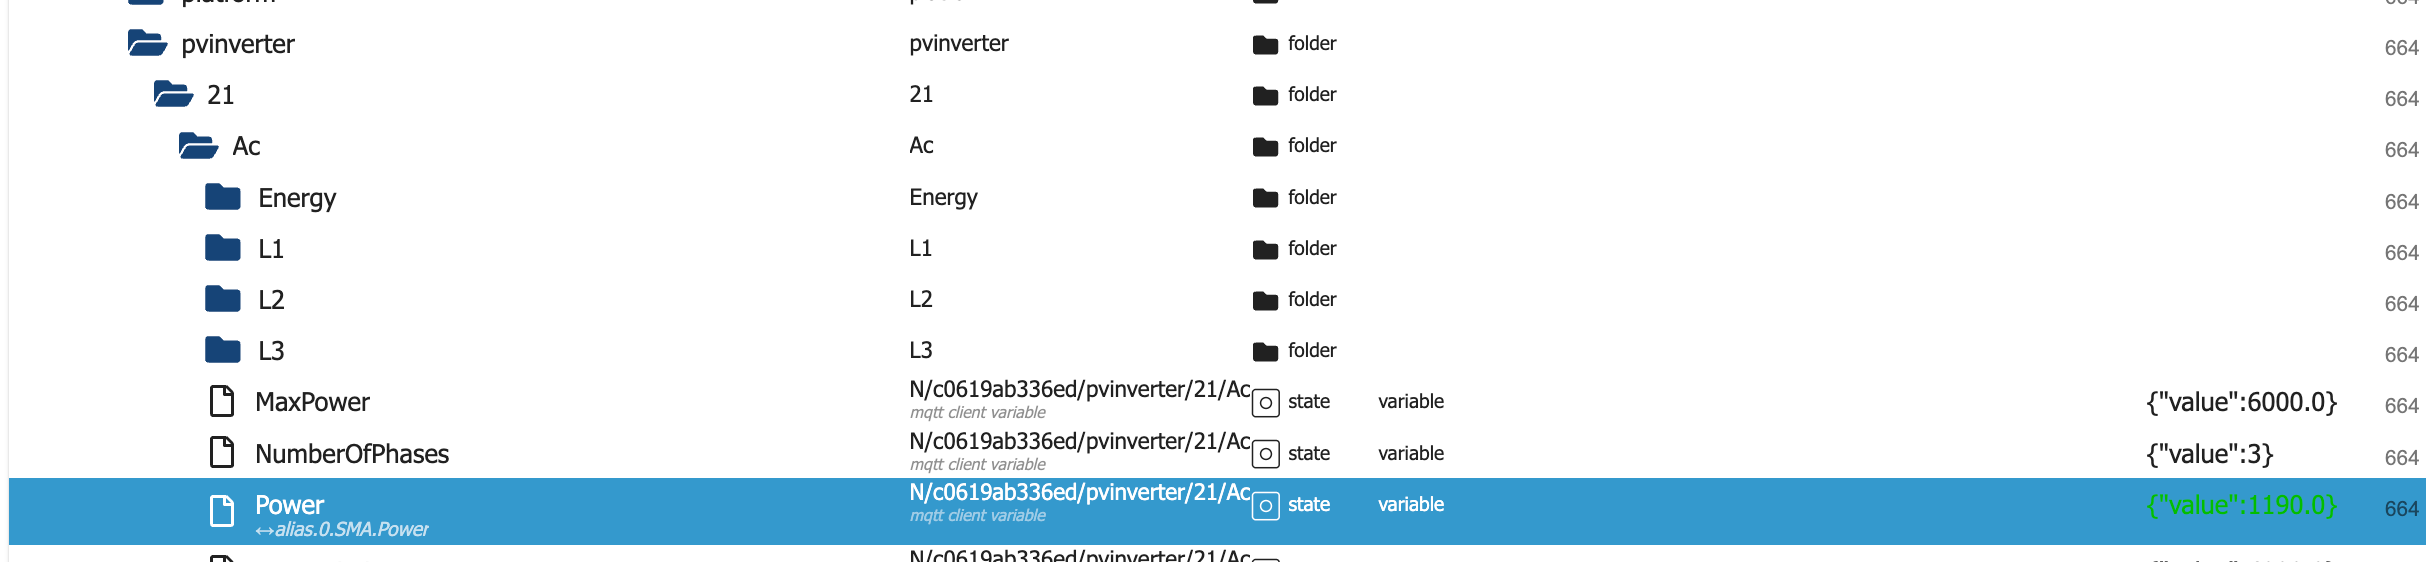This screenshot has width=2426, height=562.
Task: Click the blue L2 folder icon
Action: 223,299
